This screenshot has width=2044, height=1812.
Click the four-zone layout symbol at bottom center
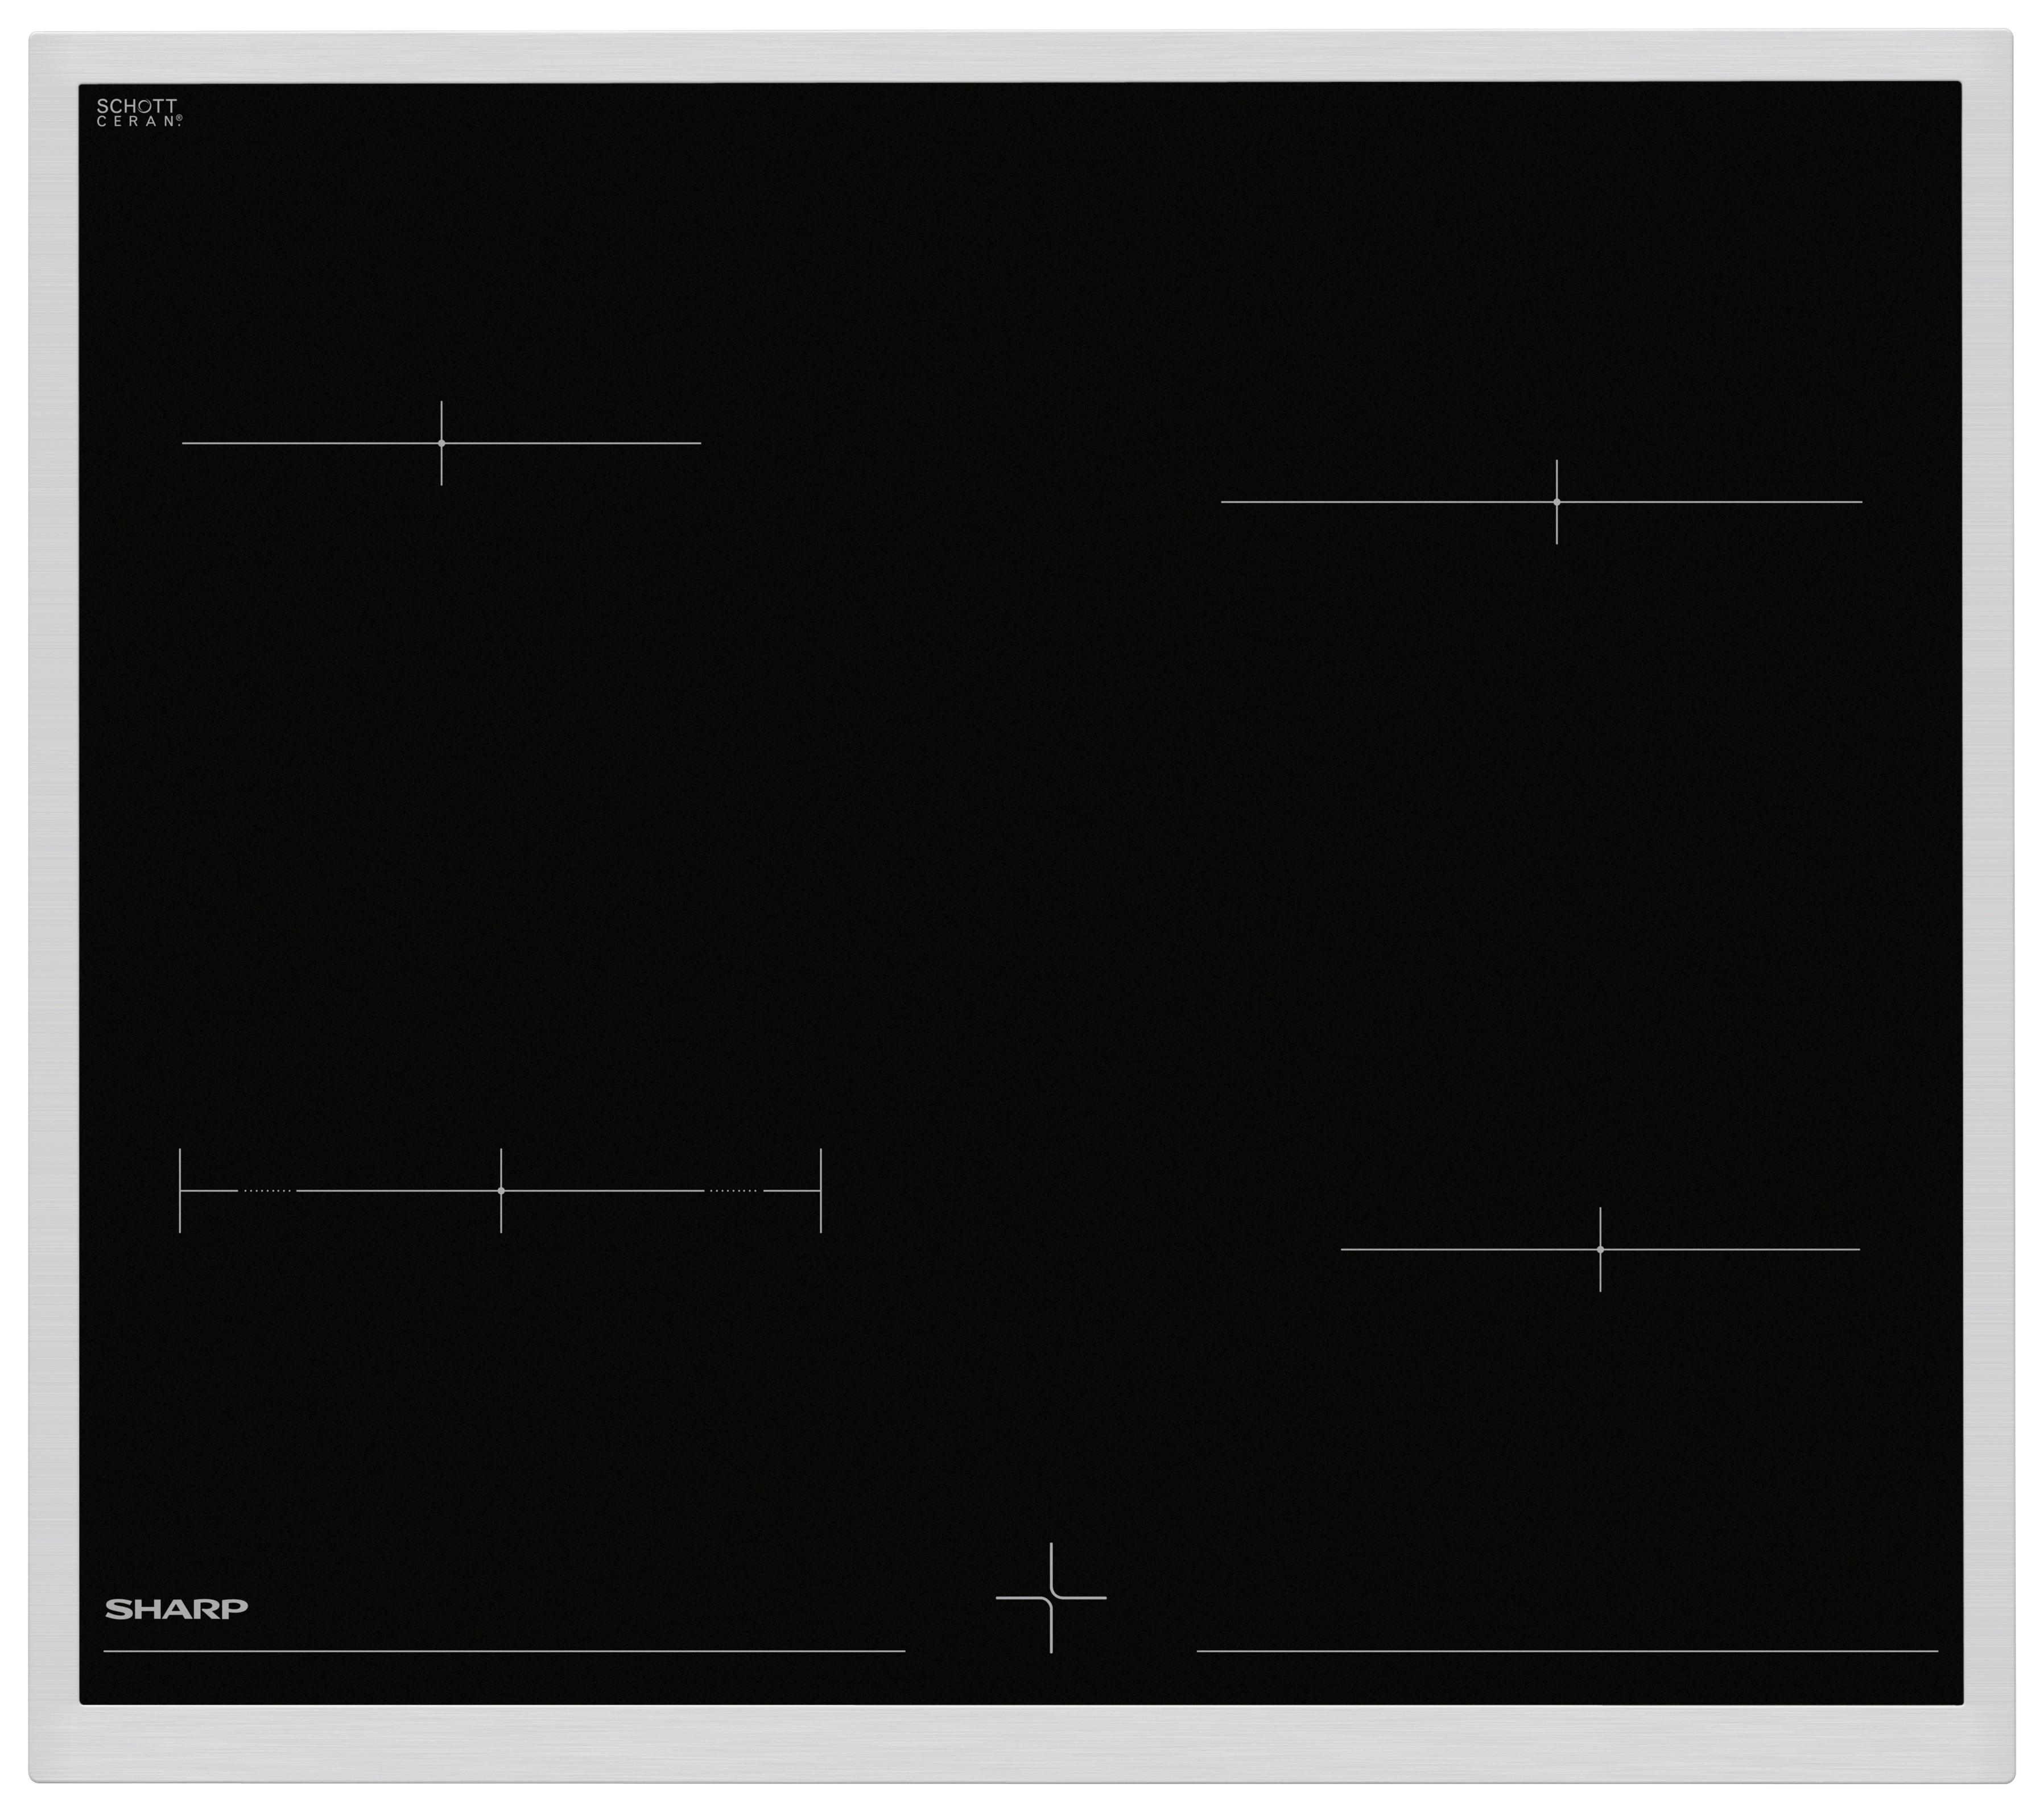(x=1051, y=1598)
